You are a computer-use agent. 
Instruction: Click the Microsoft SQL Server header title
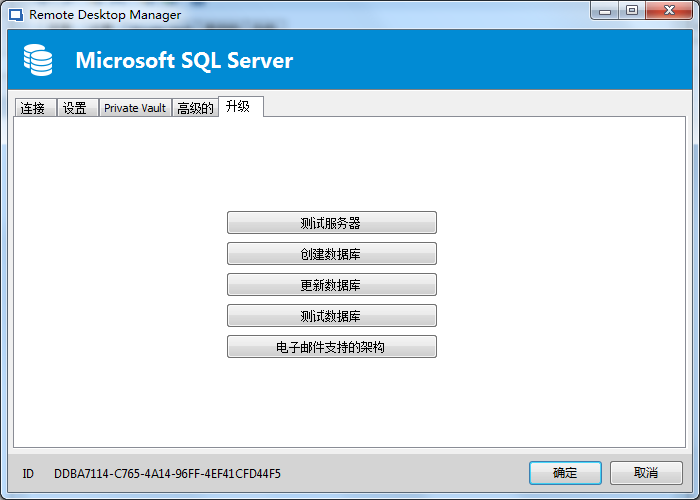point(184,60)
